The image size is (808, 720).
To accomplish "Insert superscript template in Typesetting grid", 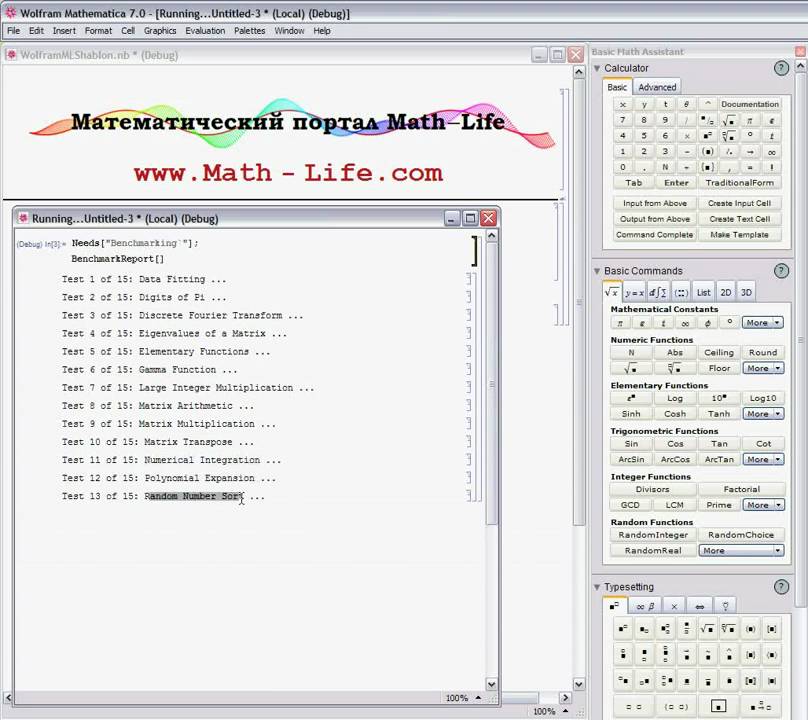I will tap(623, 629).
